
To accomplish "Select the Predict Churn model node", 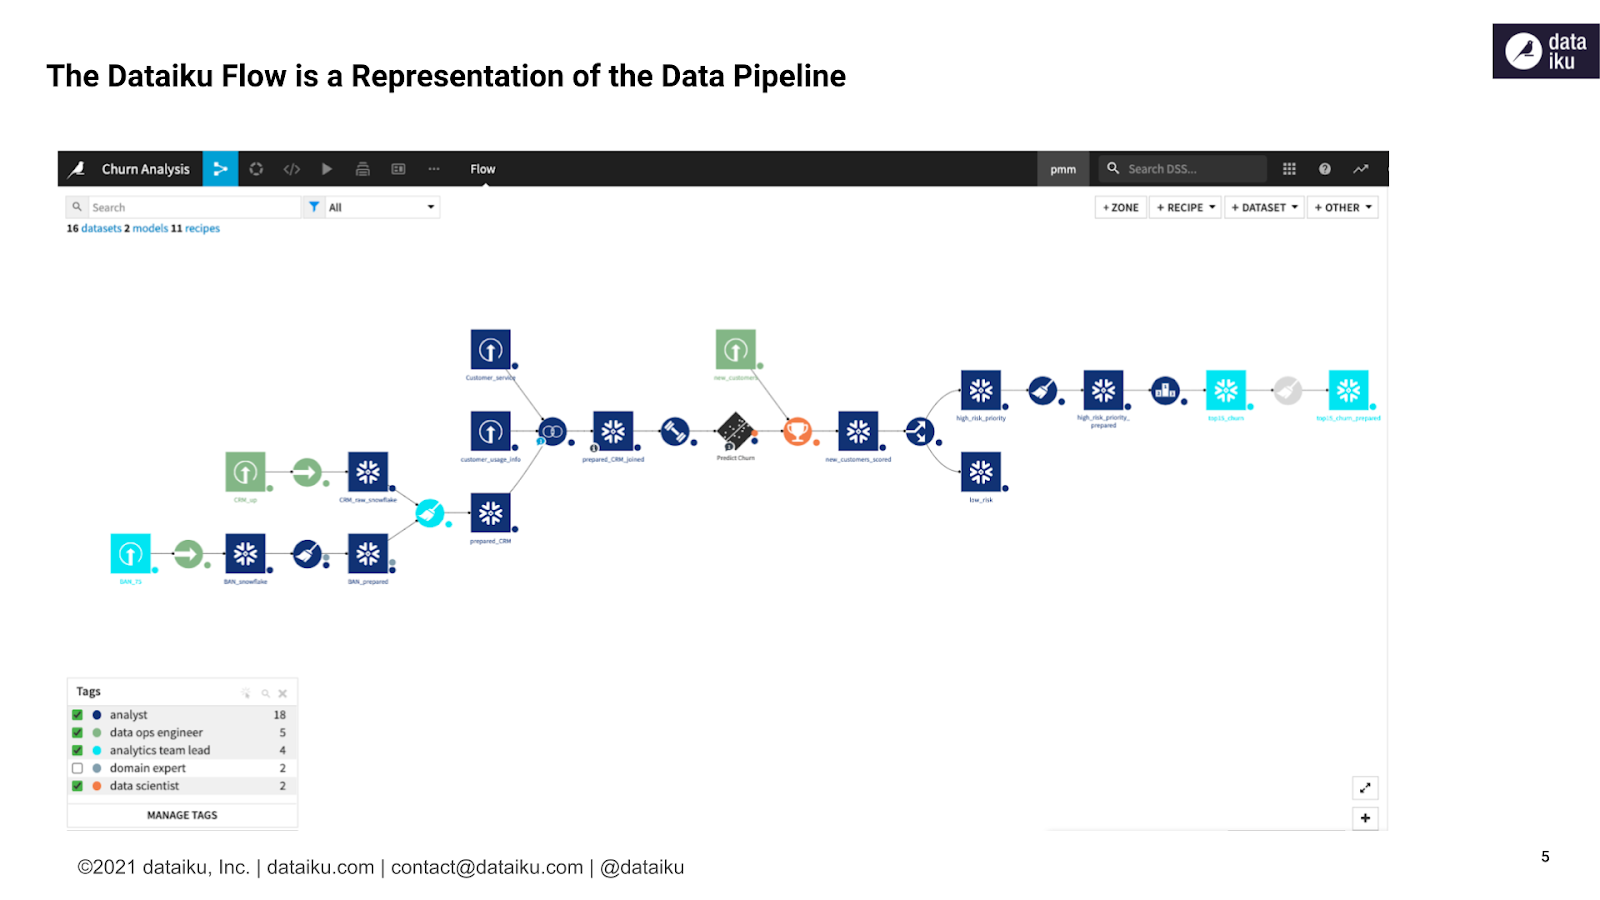I will (735, 432).
